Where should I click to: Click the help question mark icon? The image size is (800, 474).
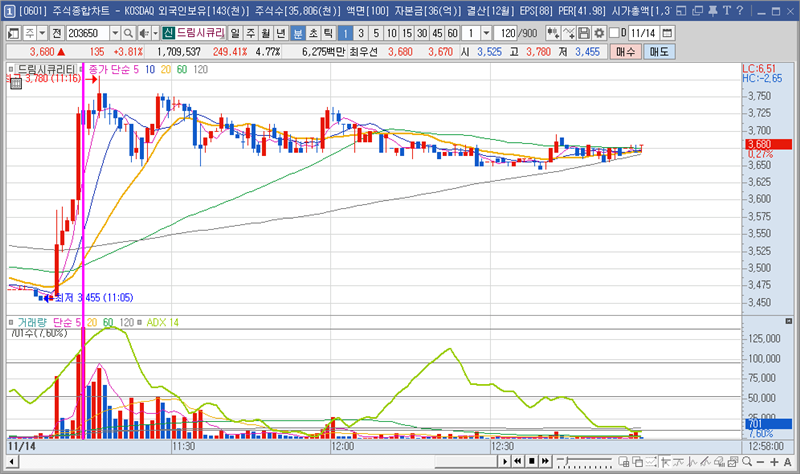[x=740, y=11]
